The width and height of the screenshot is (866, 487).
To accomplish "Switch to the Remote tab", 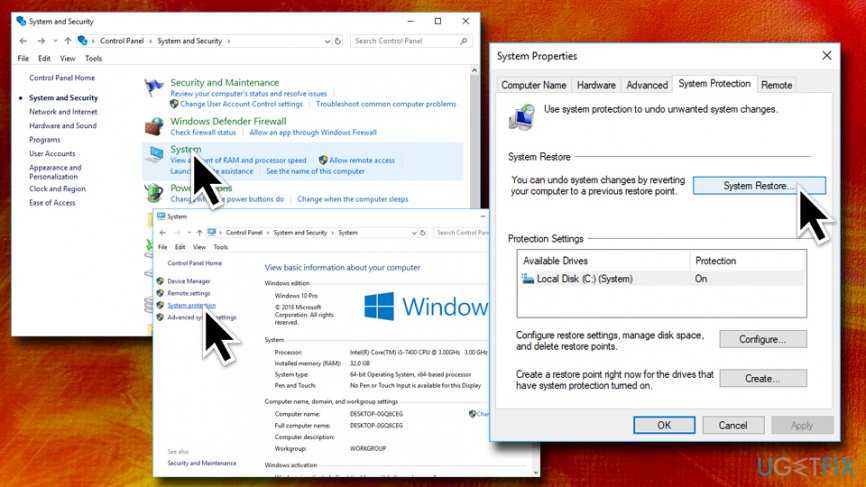I will [777, 85].
